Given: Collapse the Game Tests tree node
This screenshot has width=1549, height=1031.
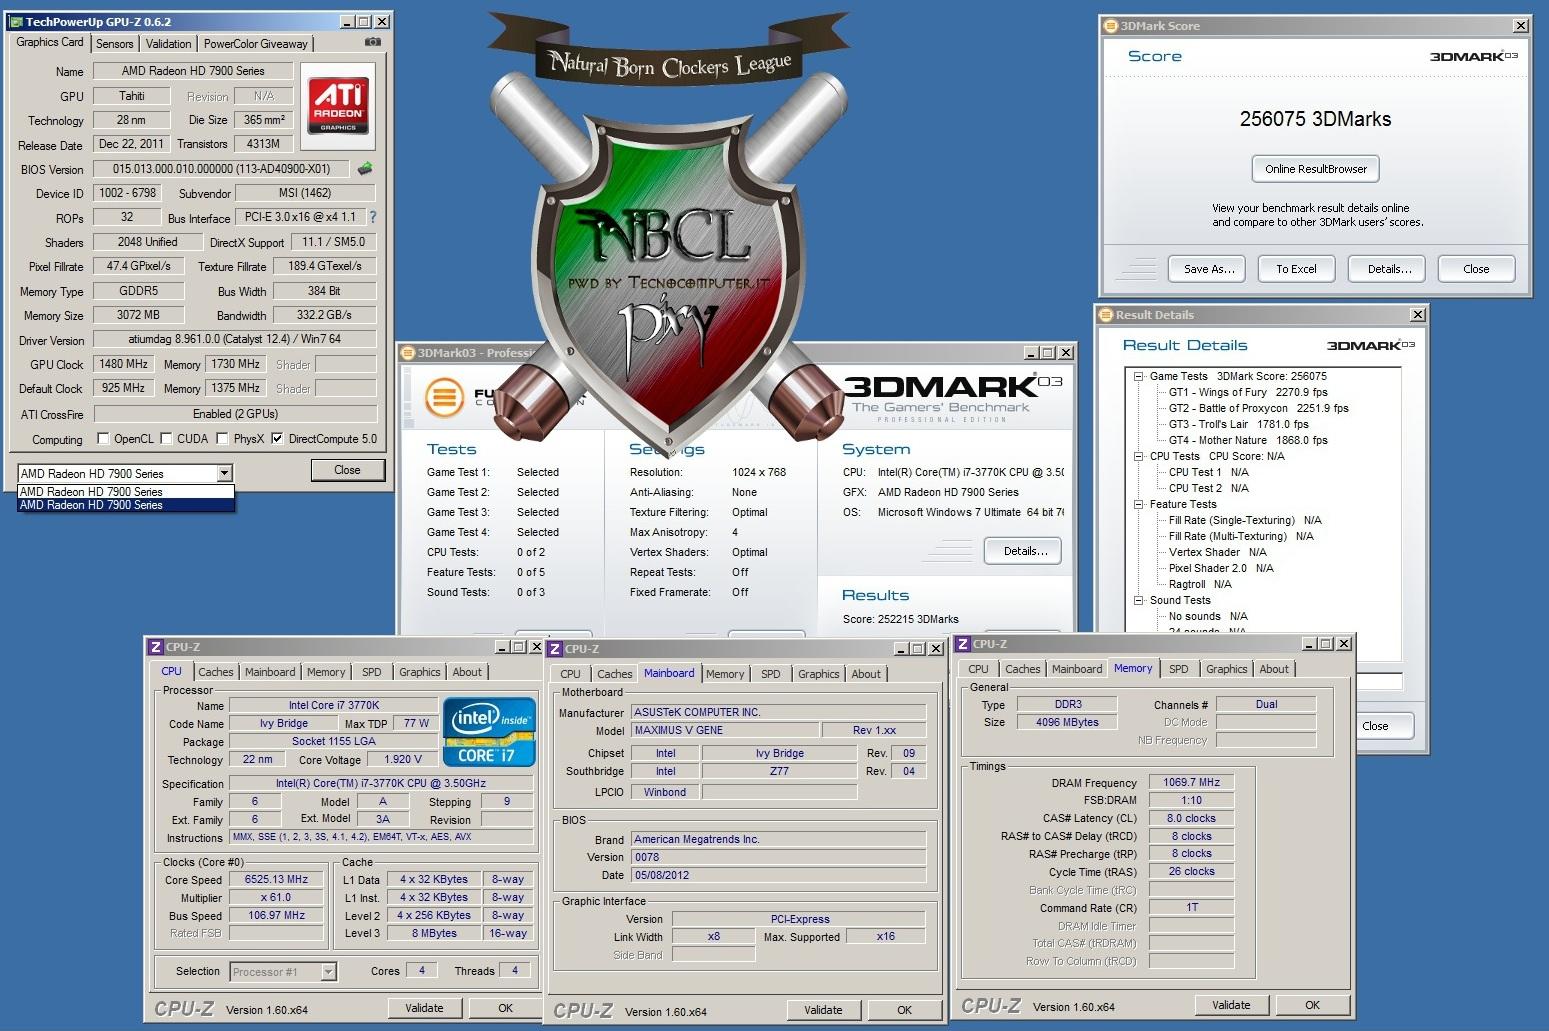Looking at the screenshot, I should coord(1138,376).
